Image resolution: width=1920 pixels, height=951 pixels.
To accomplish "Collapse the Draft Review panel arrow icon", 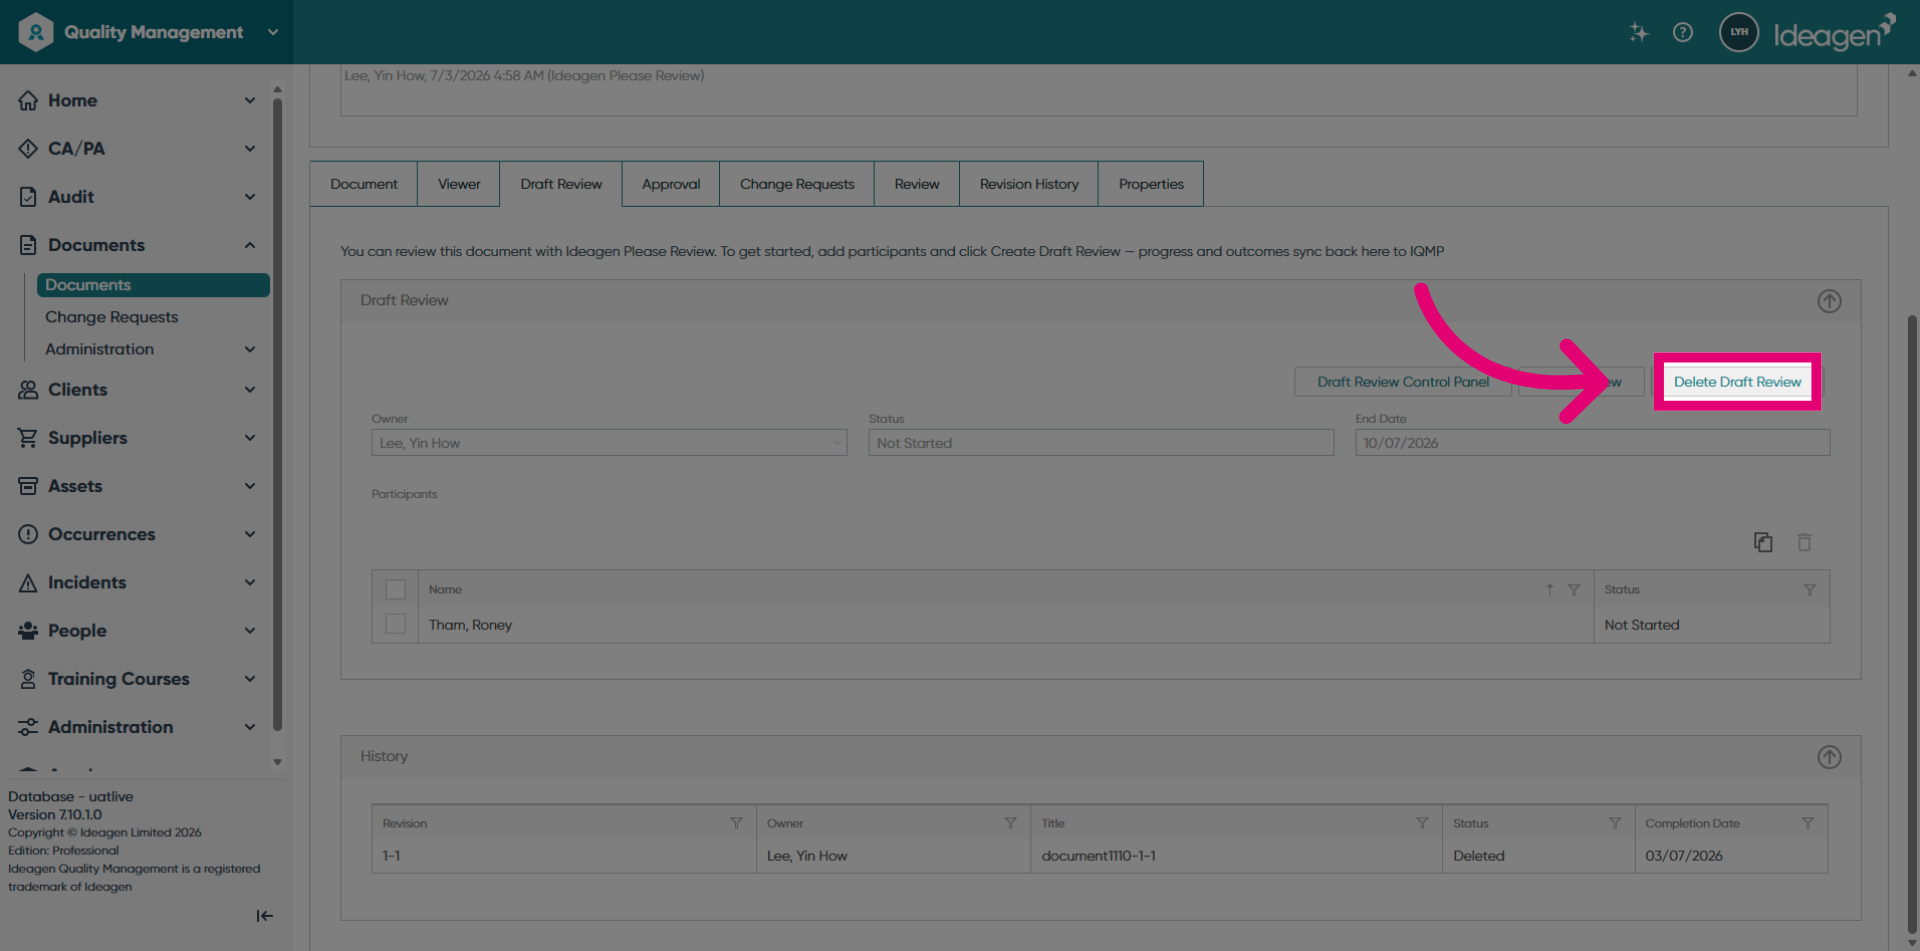I will coord(1829,301).
